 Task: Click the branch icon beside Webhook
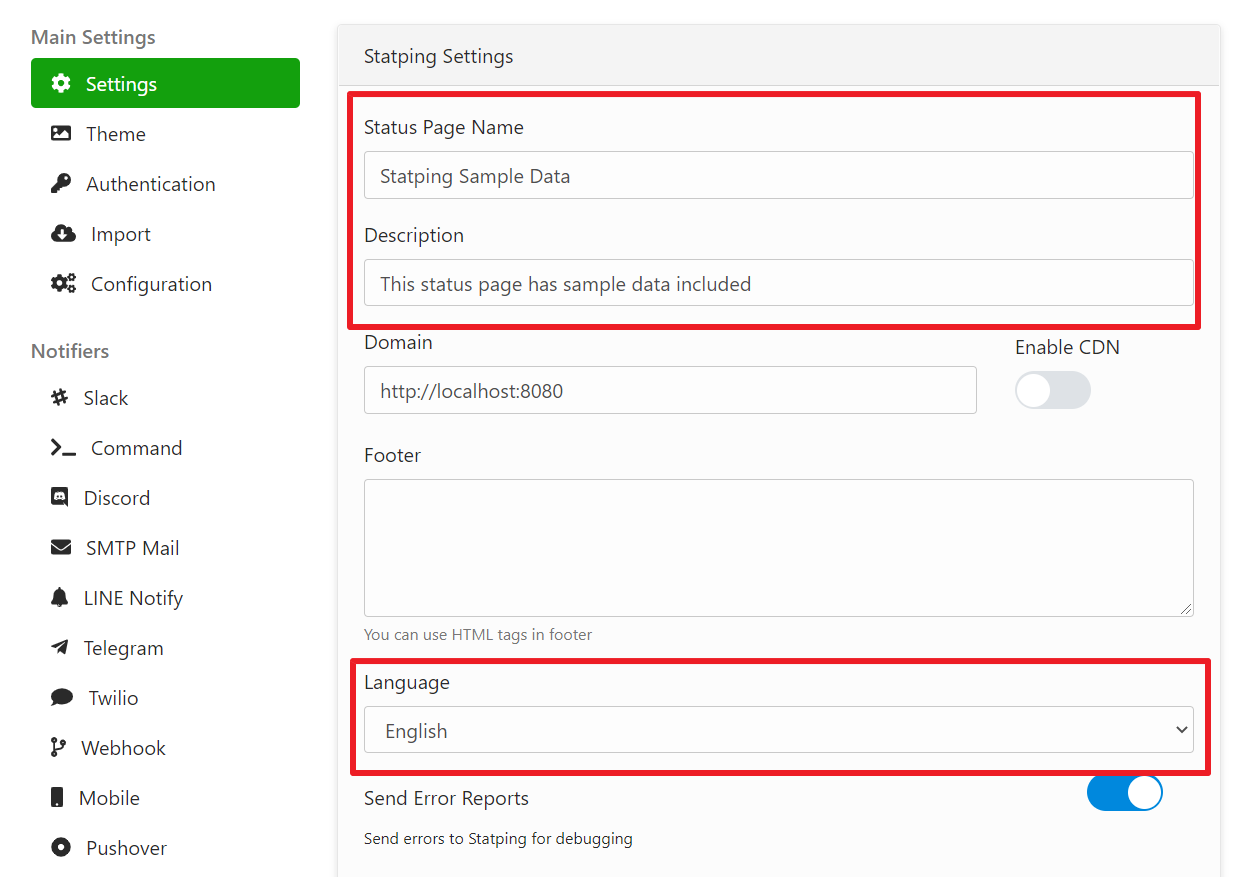(x=58, y=747)
